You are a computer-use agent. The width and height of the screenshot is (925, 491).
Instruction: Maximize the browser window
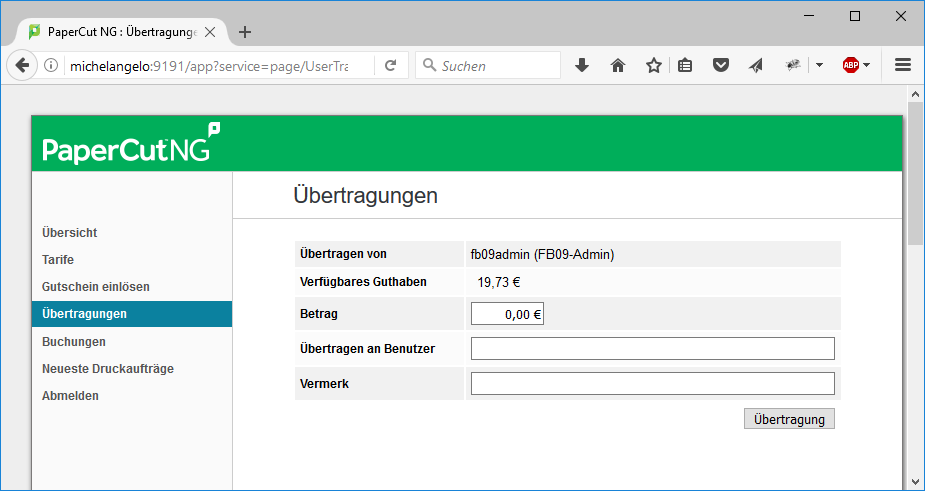855,17
